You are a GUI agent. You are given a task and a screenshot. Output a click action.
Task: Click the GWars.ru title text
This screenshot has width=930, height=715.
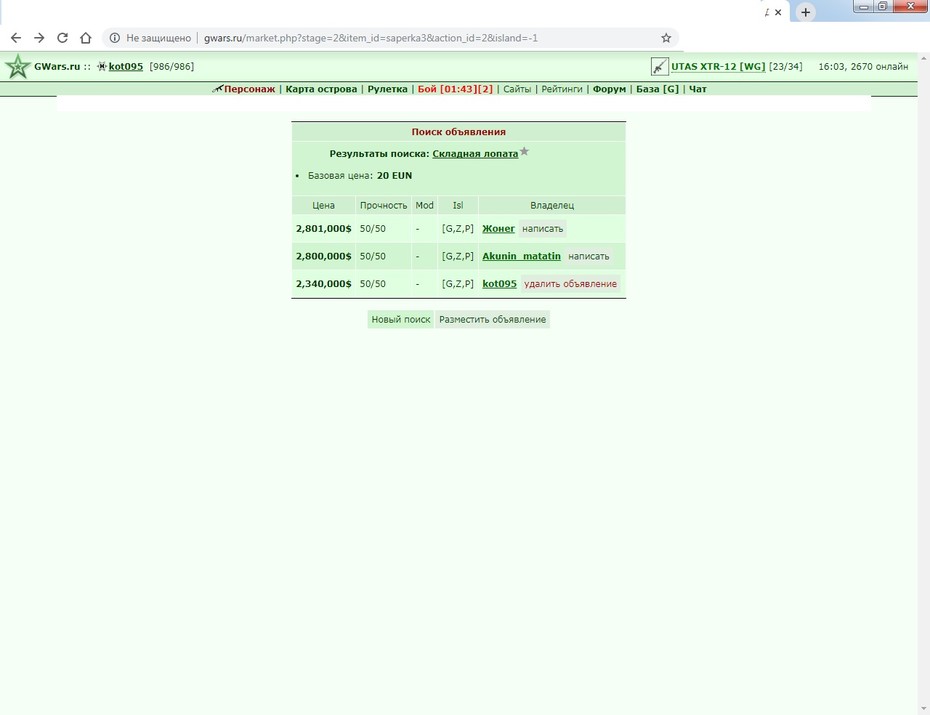(57, 66)
